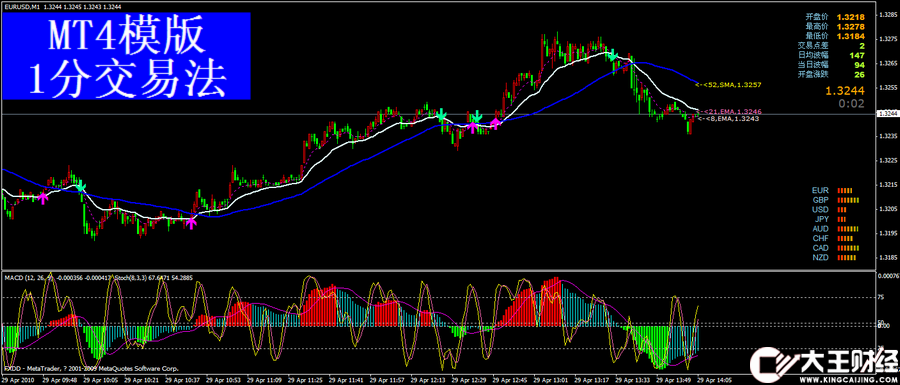Click the NZD currency strength row
The image size is (900, 385).
(834, 258)
